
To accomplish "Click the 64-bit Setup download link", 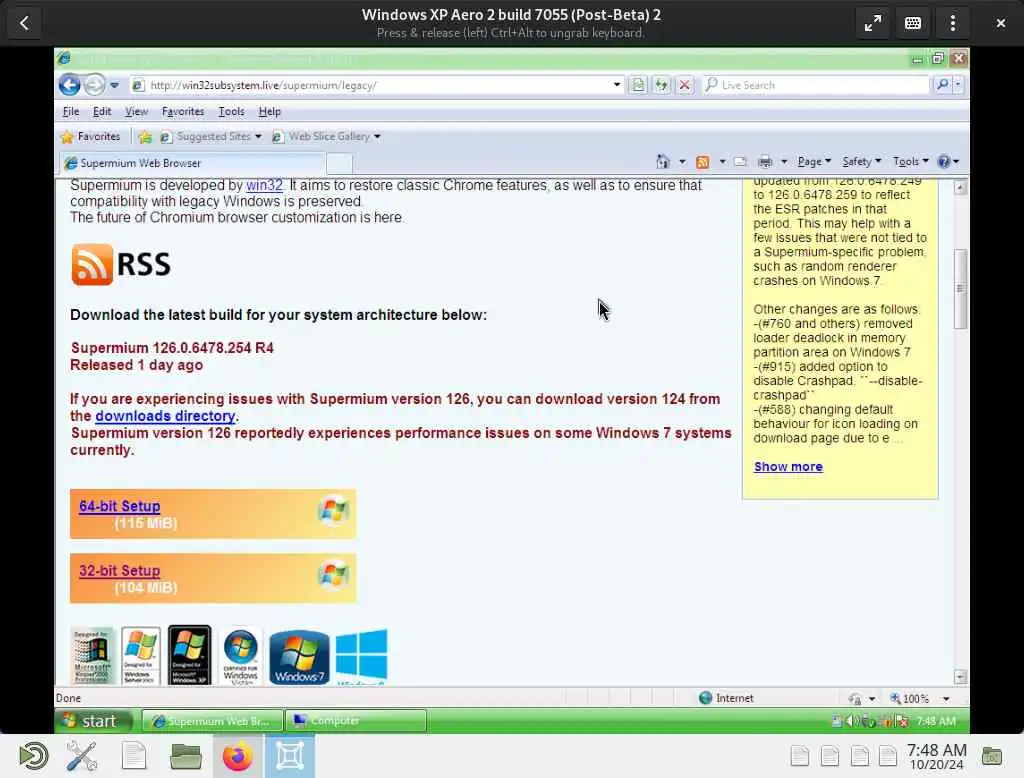I will pyautogui.click(x=120, y=506).
